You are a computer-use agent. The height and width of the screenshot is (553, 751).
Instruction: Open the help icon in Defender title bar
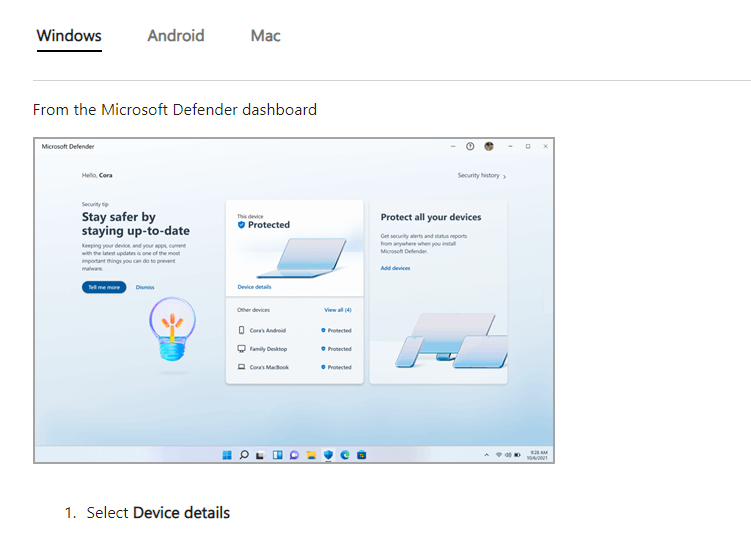tap(470, 147)
